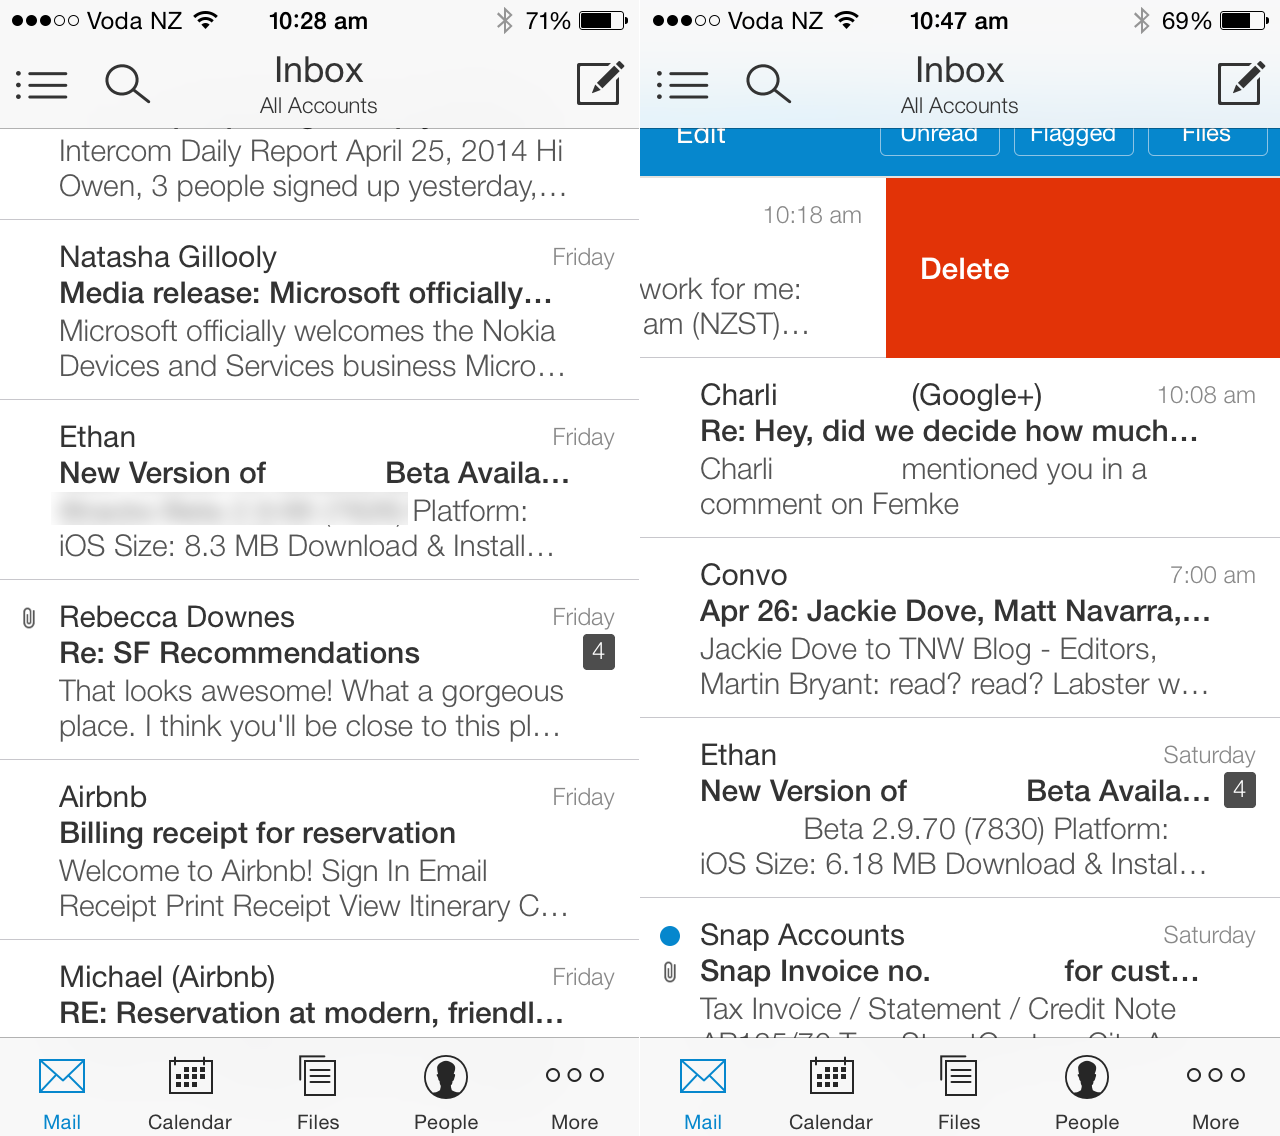Select the Mail tab

pos(61,1090)
